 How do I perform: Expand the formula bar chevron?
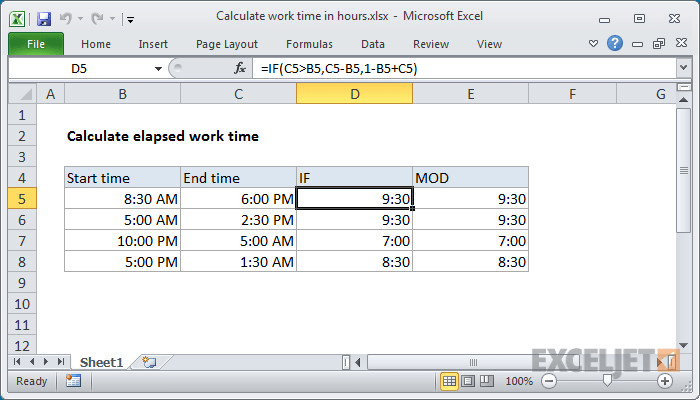tap(683, 68)
